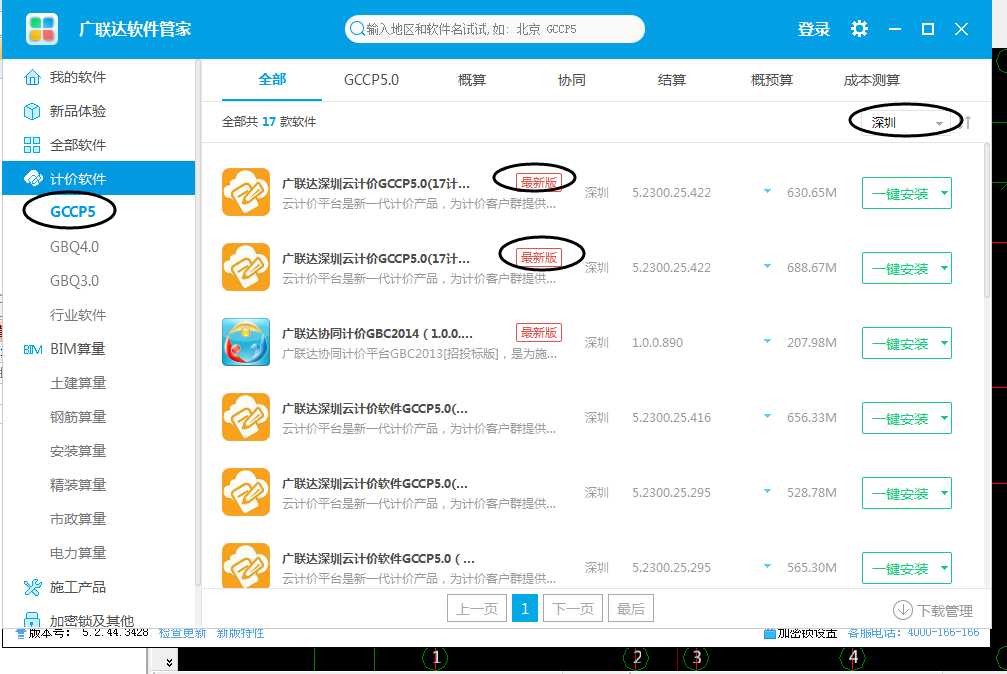Image resolution: width=1007 pixels, height=674 pixels.
Task: Select 行业软件 in sidebar
Action: pyautogui.click(x=78, y=315)
